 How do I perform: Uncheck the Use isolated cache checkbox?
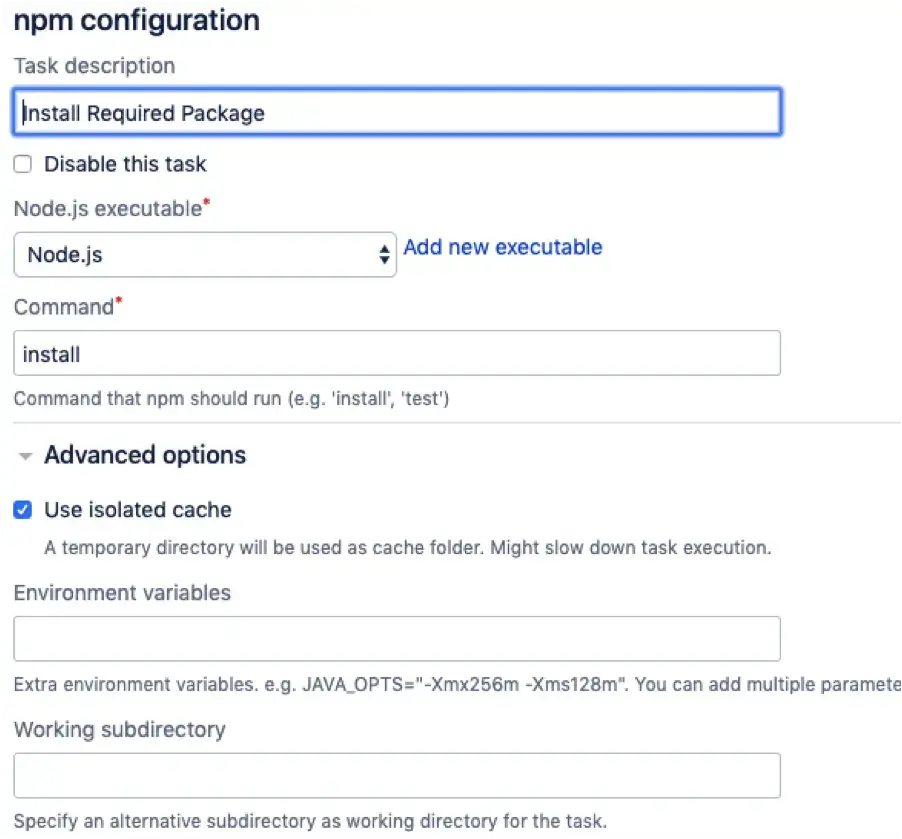23,510
